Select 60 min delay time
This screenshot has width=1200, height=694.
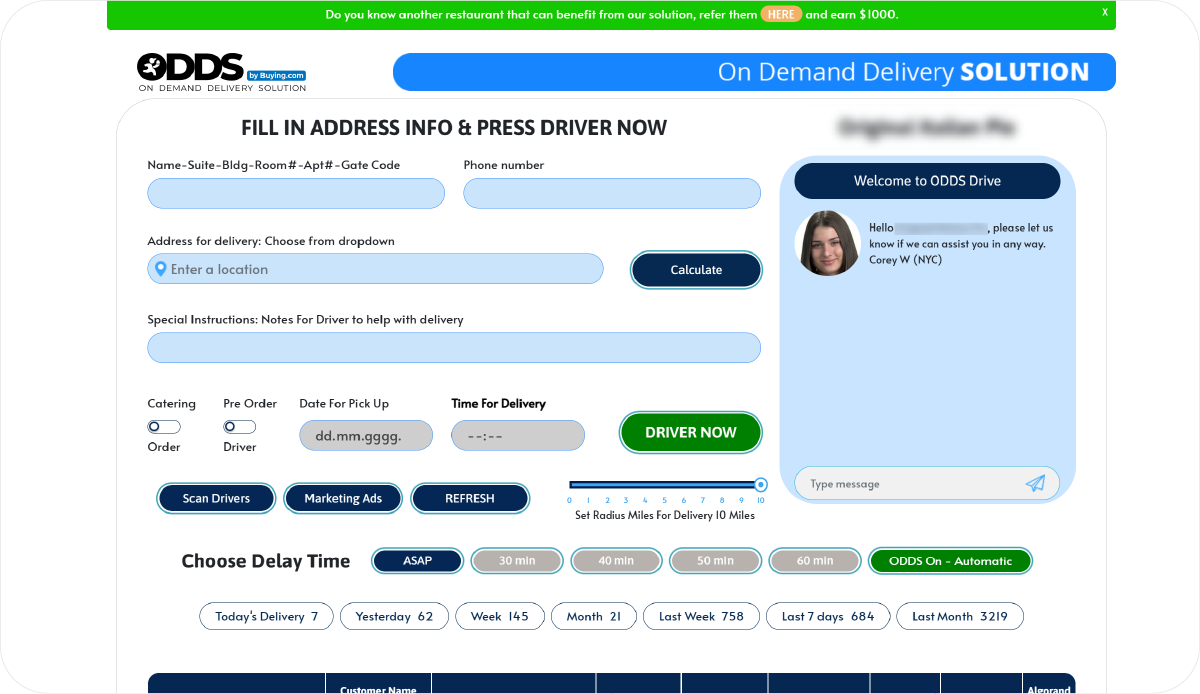click(815, 561)
